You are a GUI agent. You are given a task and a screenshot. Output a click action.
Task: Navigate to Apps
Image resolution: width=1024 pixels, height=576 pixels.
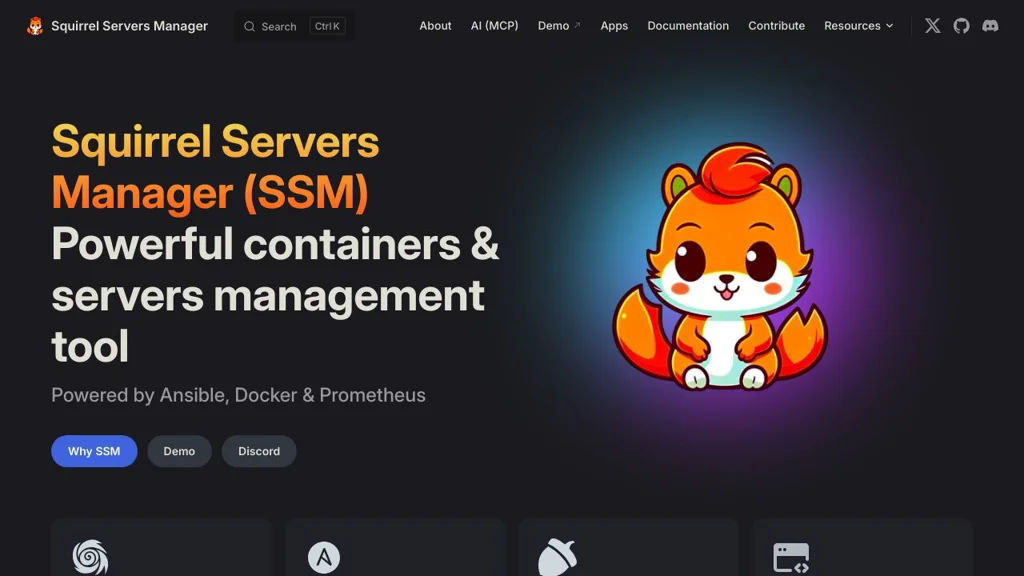point(614,26)
